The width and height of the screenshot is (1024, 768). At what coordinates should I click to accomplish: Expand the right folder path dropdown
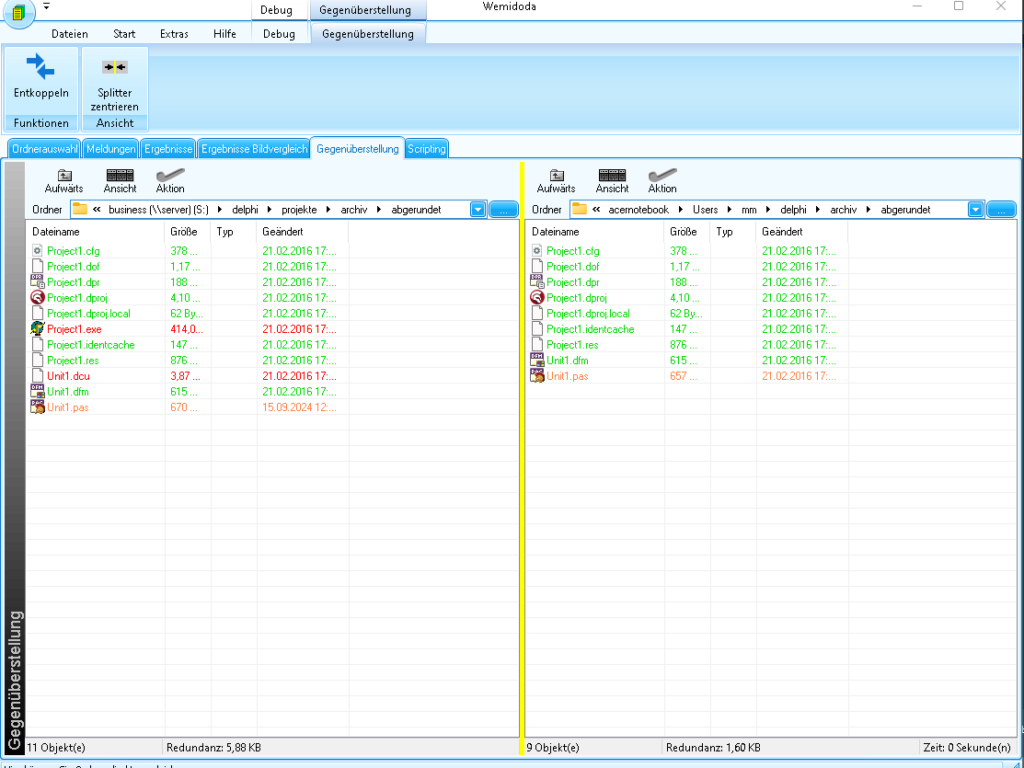(x=976, y=210)
